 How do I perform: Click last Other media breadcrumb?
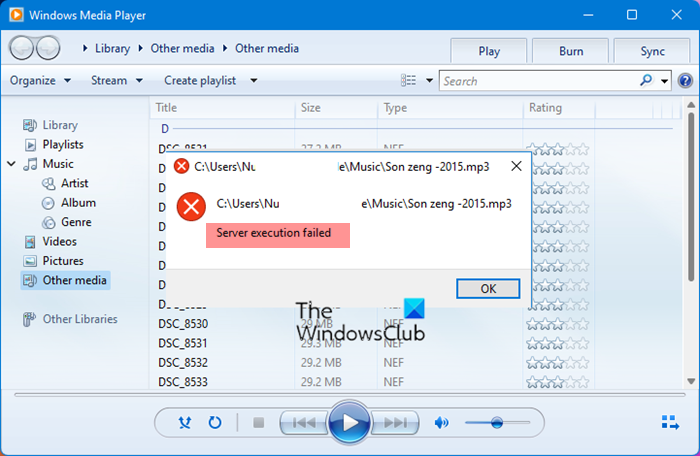[x=267, y=48]
